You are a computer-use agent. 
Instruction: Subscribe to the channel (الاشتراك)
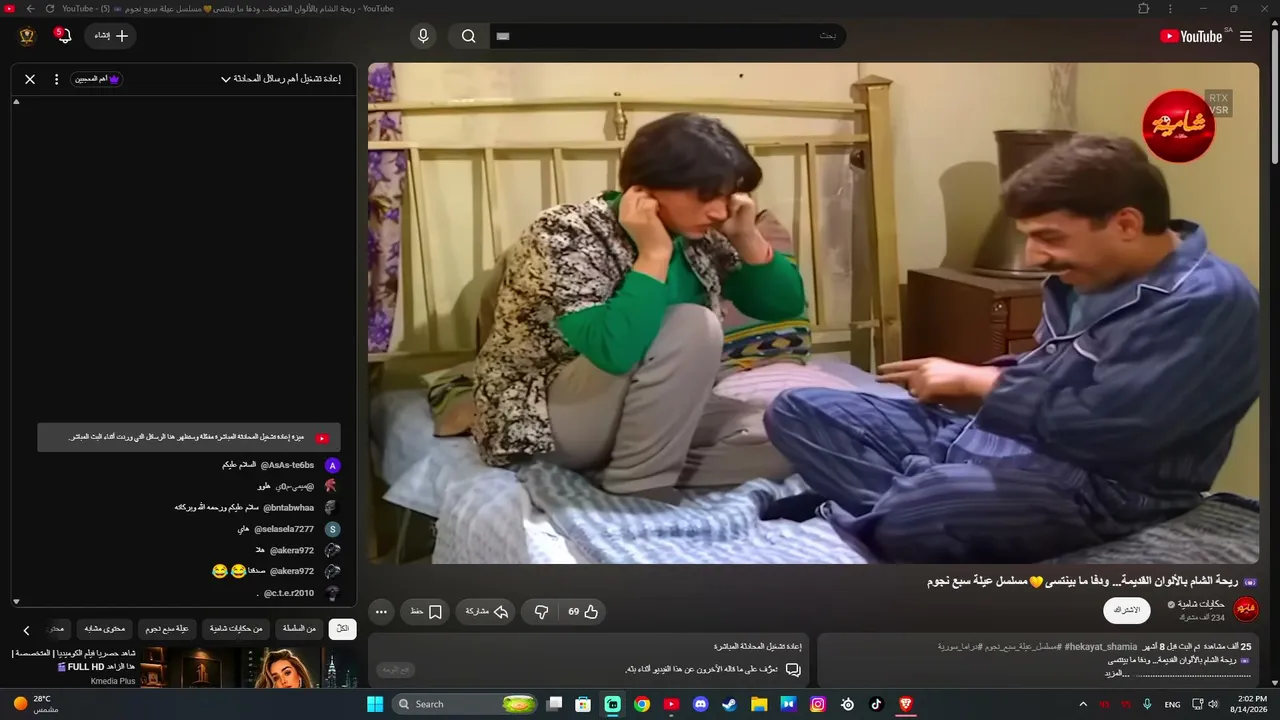(x=1127, y=610)
